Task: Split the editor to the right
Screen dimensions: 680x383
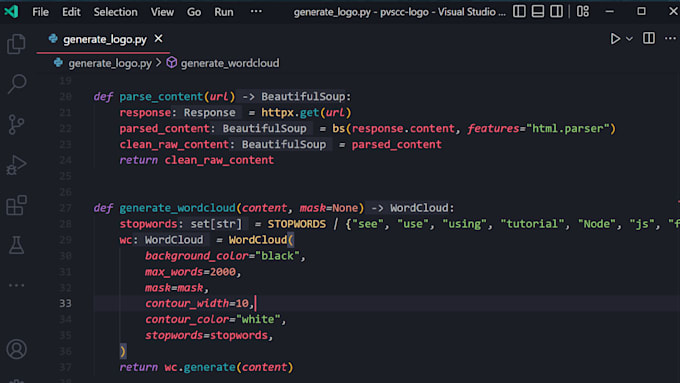Action: (x=649, y=39)
